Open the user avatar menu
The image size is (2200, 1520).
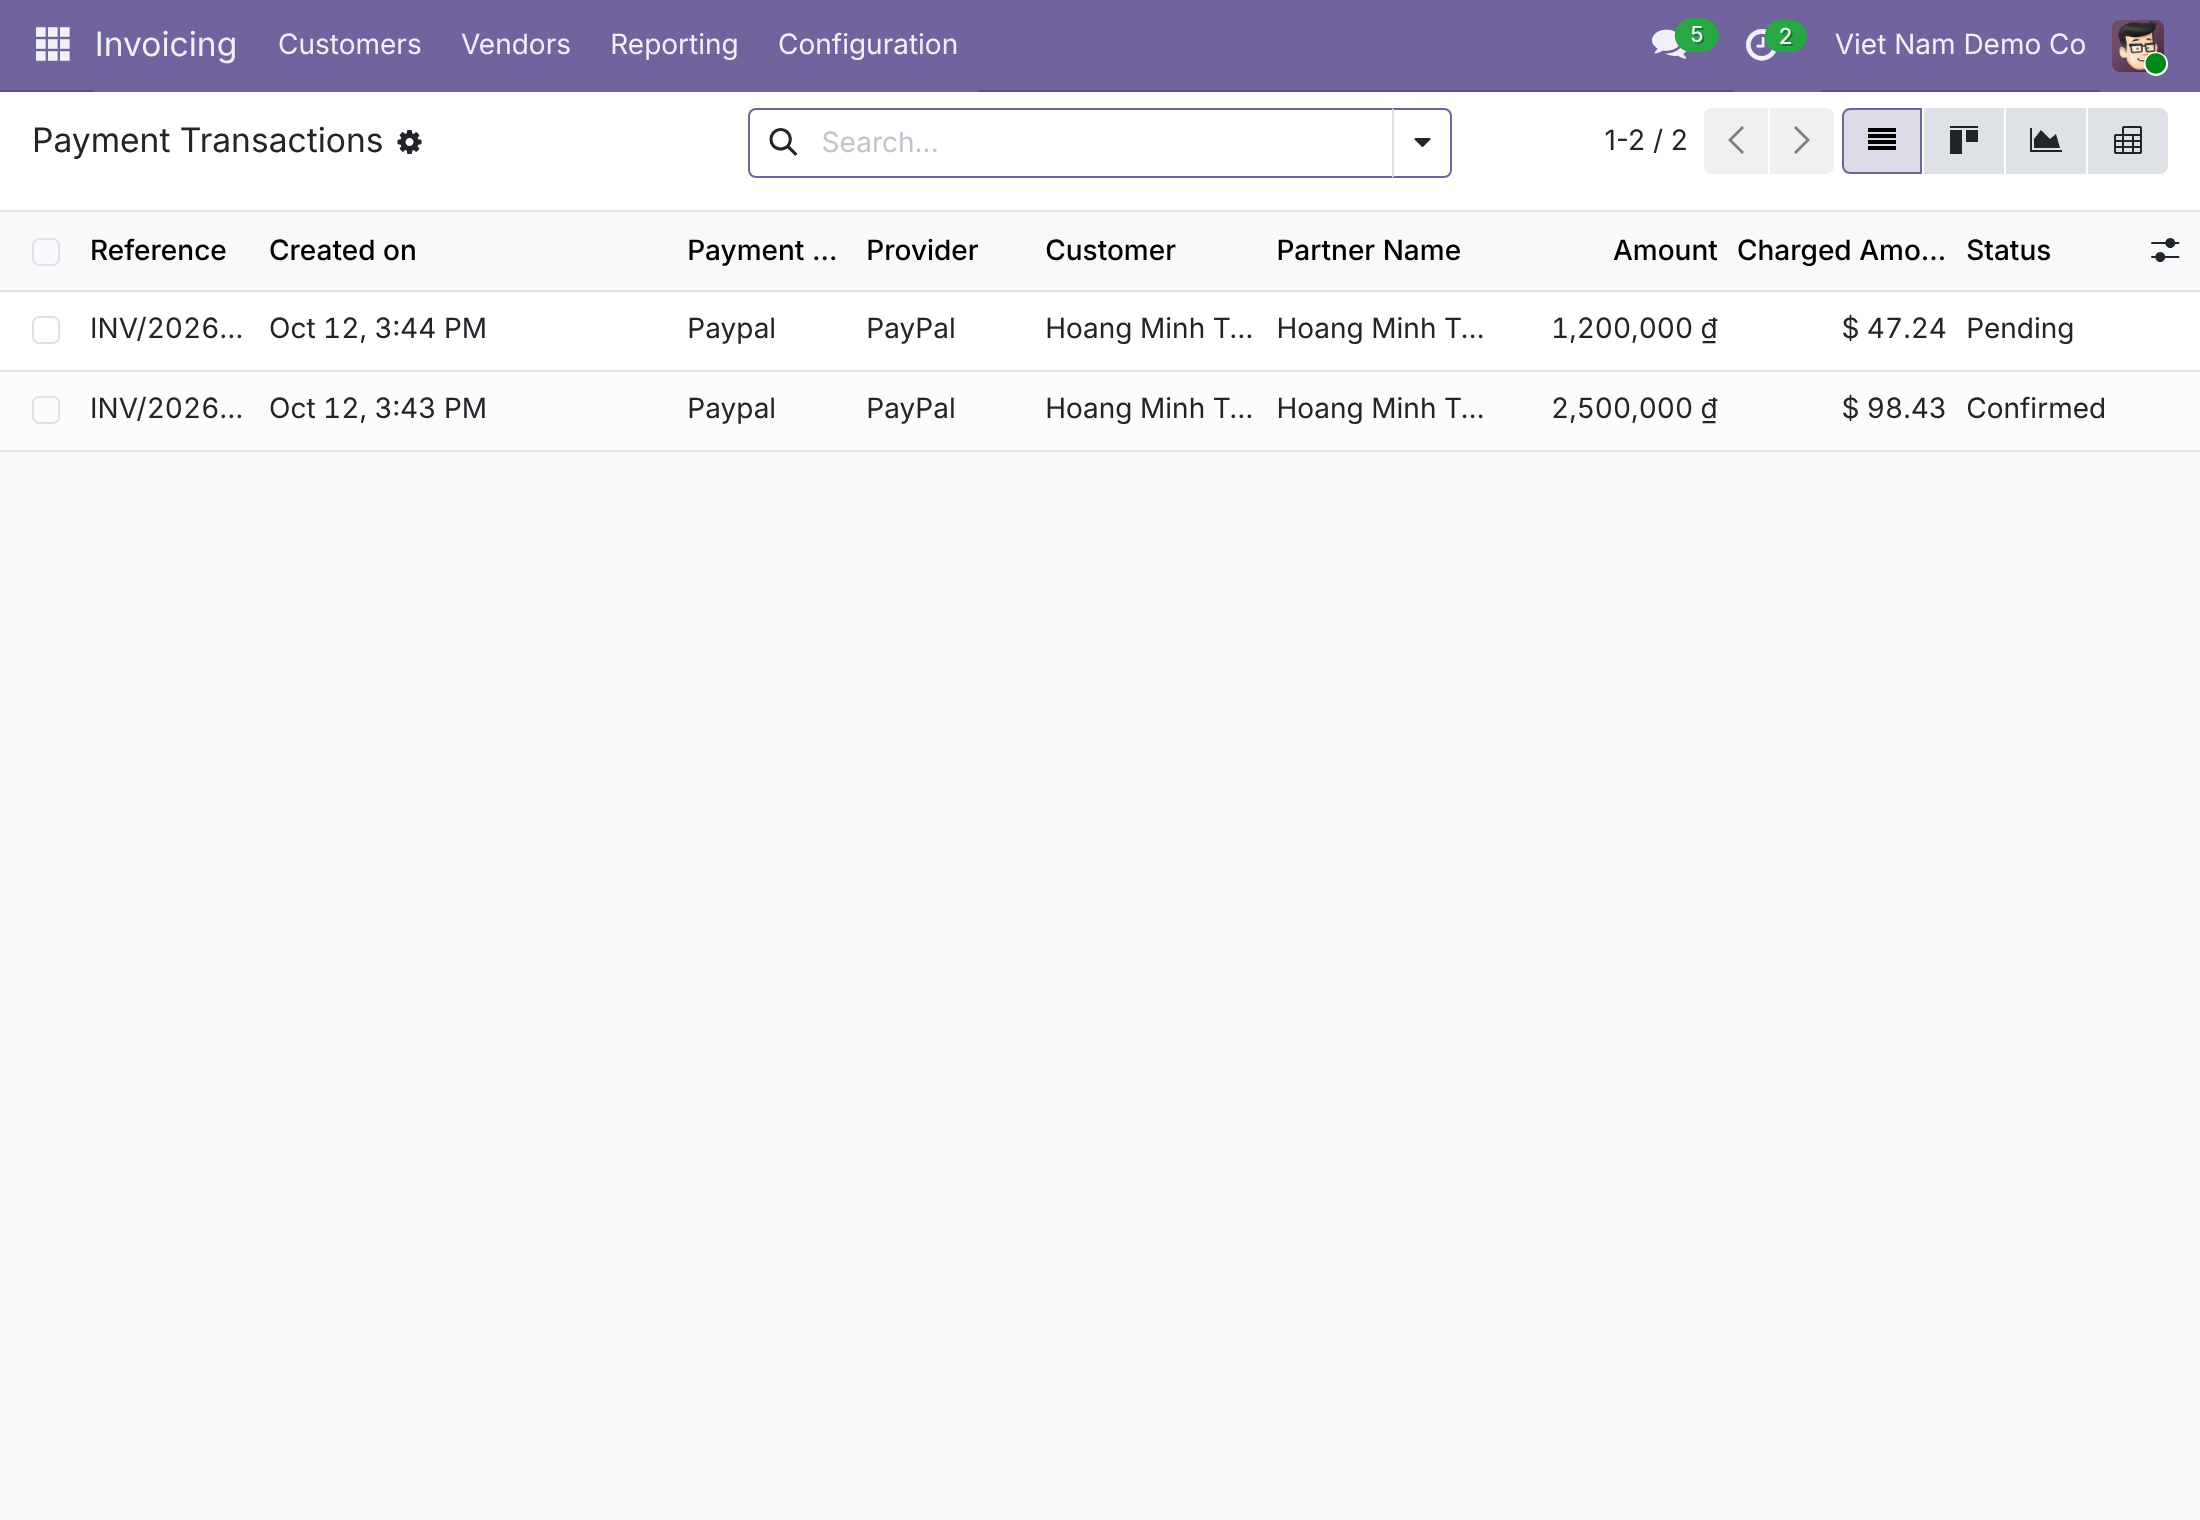point(2138,46)
